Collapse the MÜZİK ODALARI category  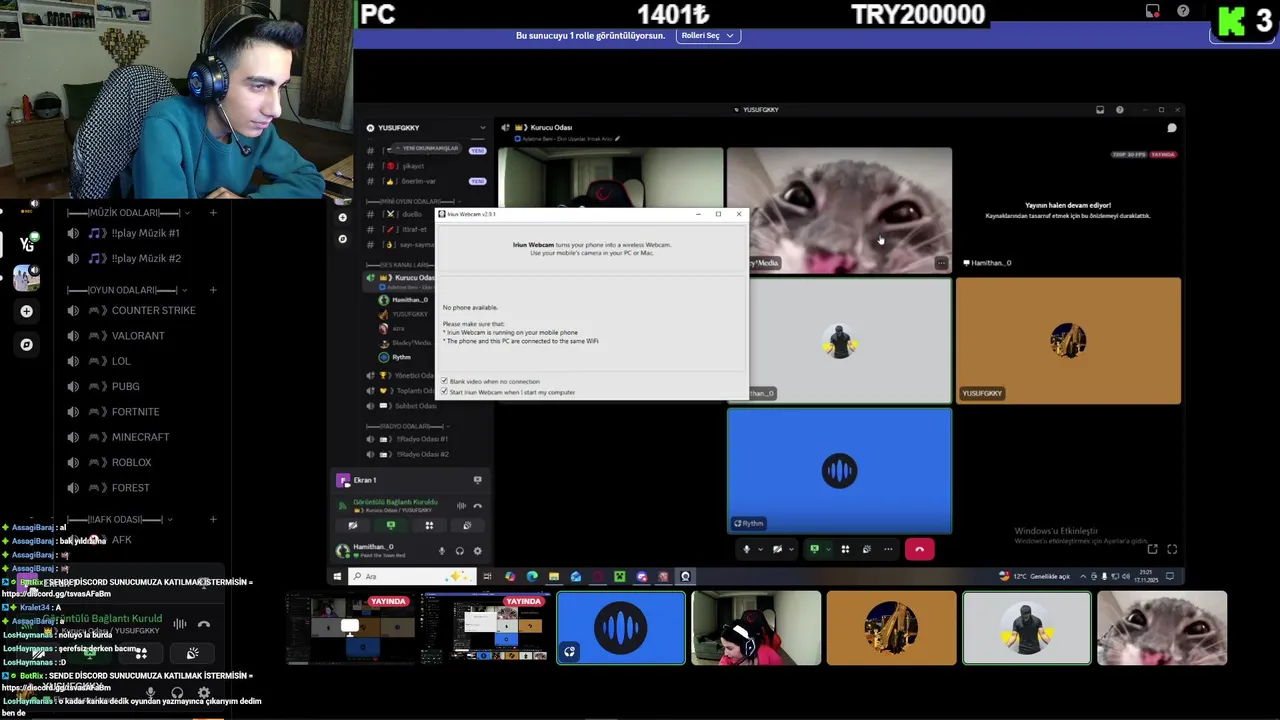tap(130, 212)
